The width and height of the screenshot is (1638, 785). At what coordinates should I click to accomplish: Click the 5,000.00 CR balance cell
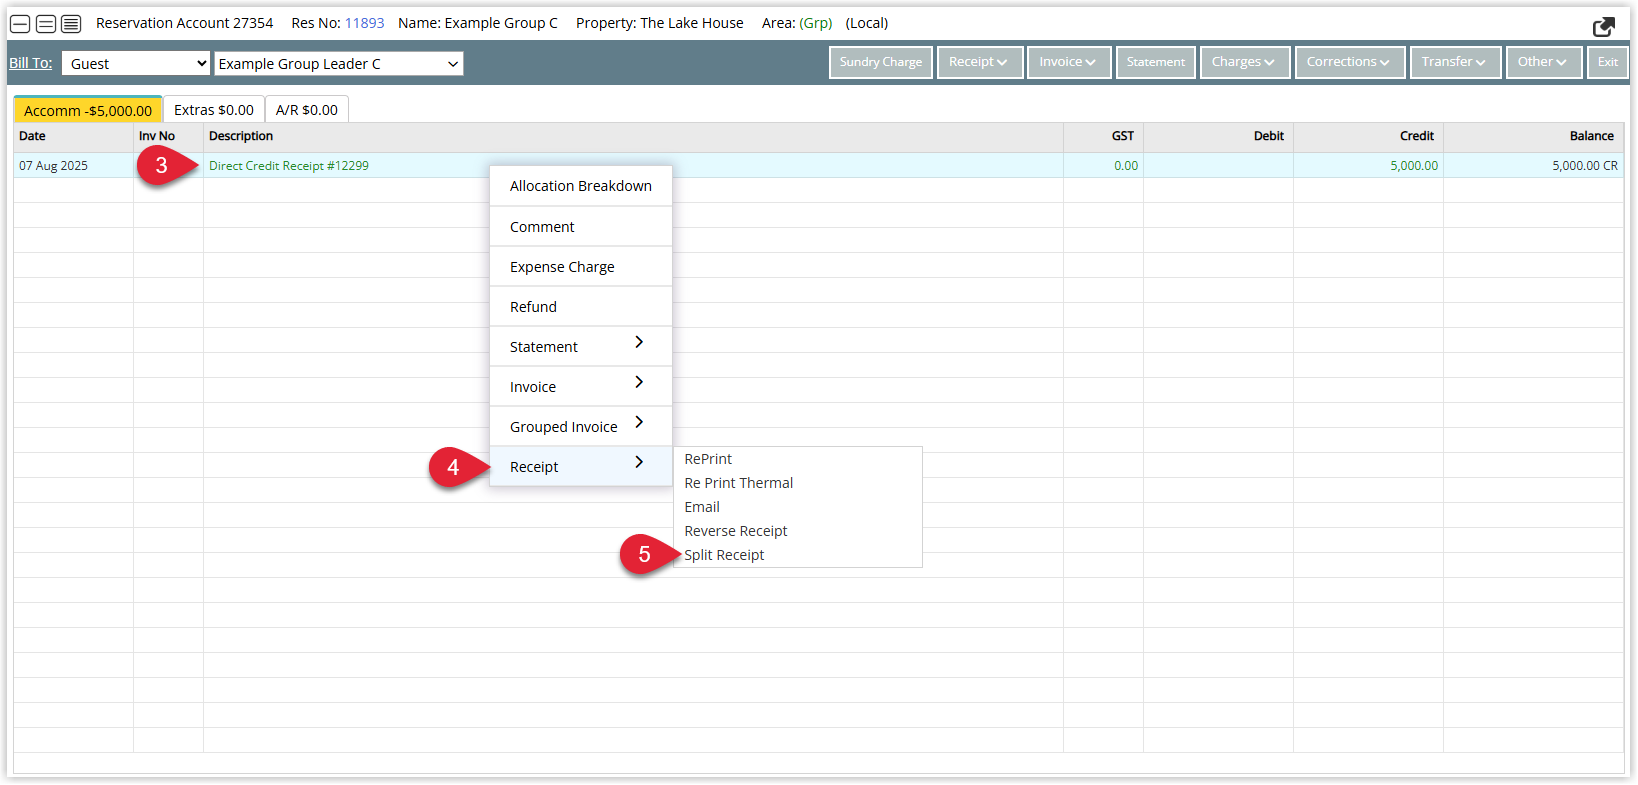pyautogui.click(x=1534, y=166)
